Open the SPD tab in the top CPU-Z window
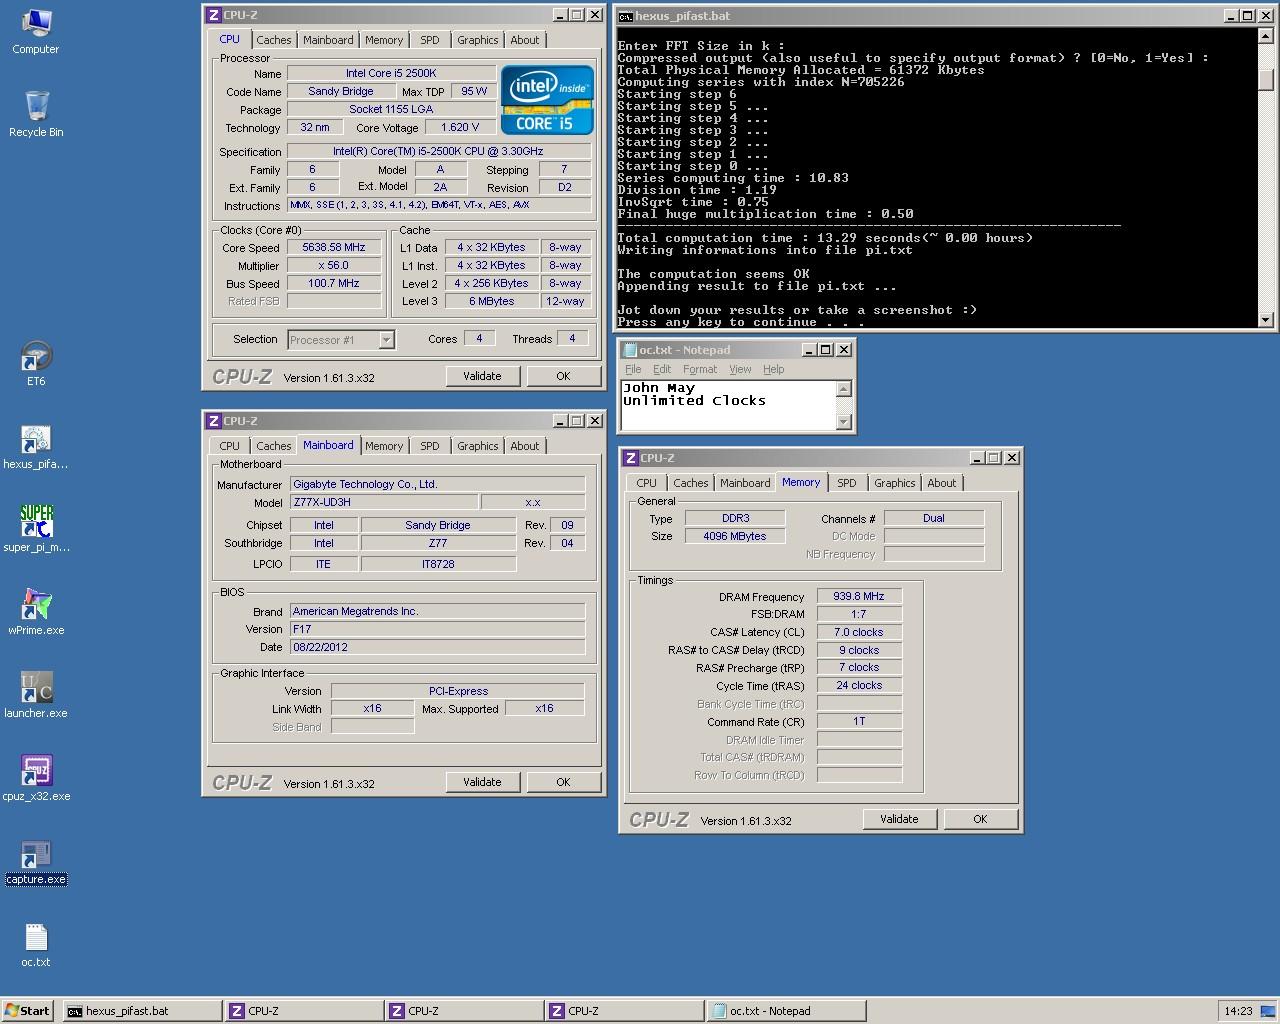Image resolution: width=1280 pixels, height=1024 pixels. click(x=430, y=40)
